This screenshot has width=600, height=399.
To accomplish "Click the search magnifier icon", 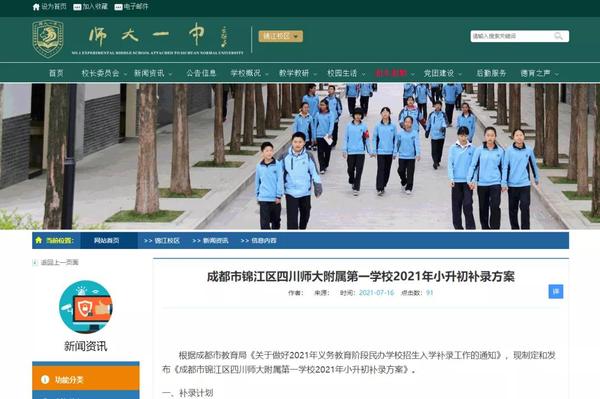I will 559,36.
